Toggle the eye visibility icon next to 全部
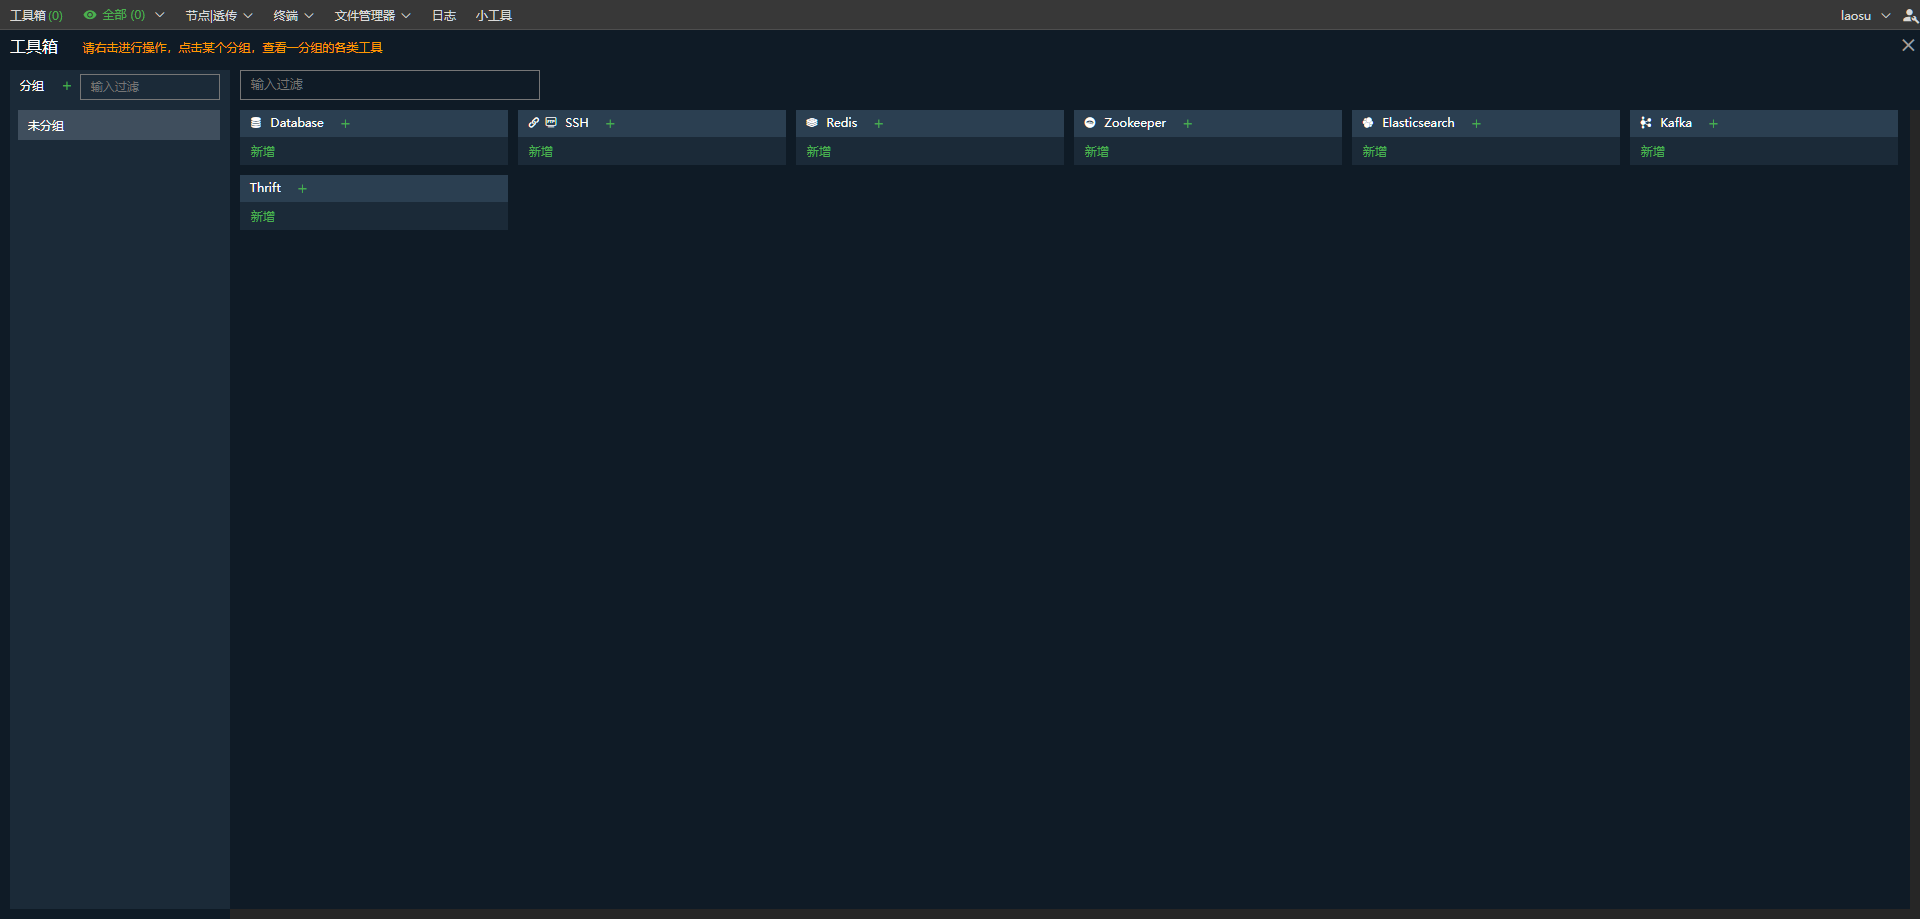Viewport: 1920px width, 919px height. (88, 15)
